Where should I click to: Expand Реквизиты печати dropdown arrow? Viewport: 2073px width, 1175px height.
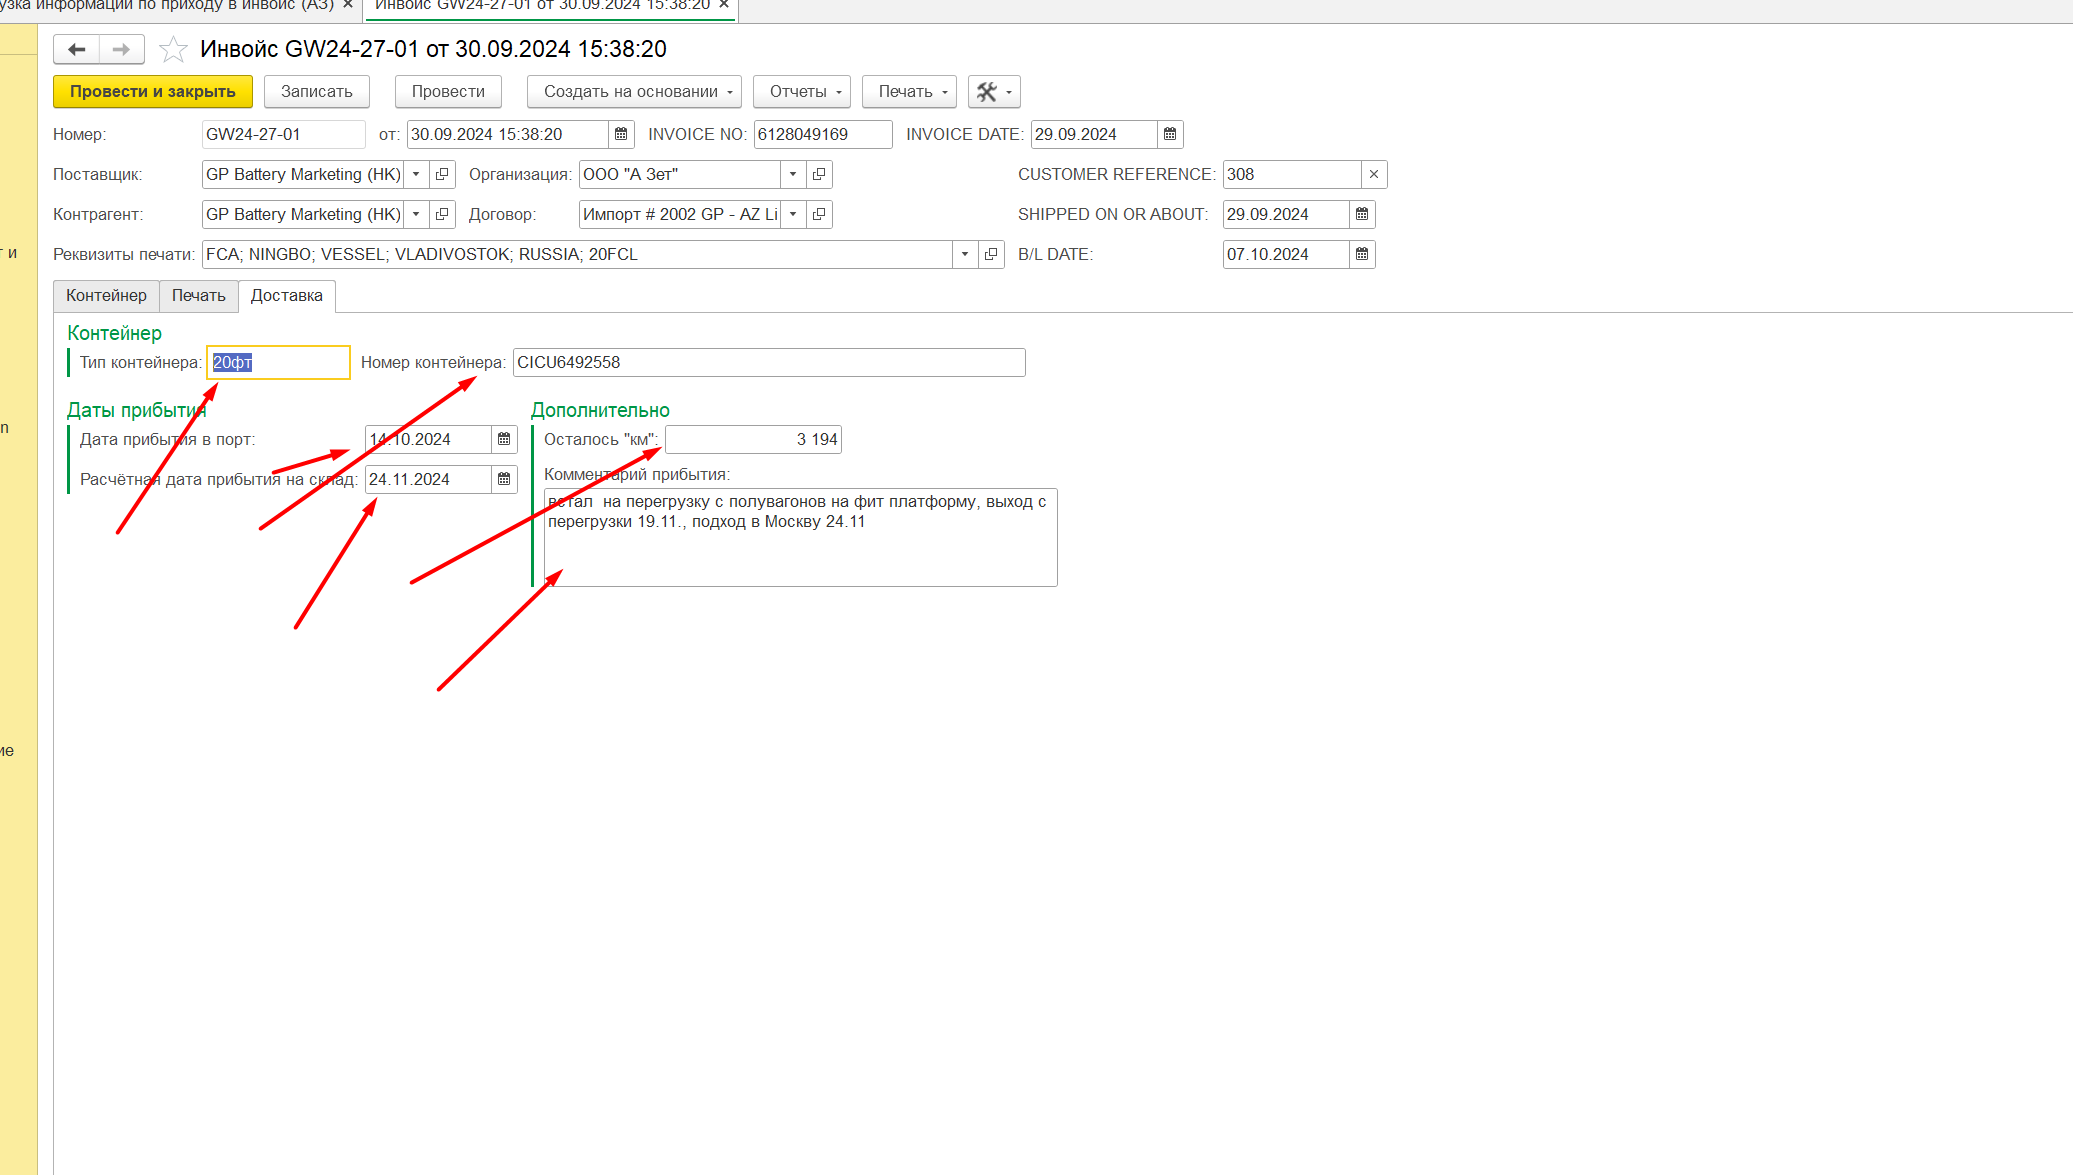coord(965,254)
